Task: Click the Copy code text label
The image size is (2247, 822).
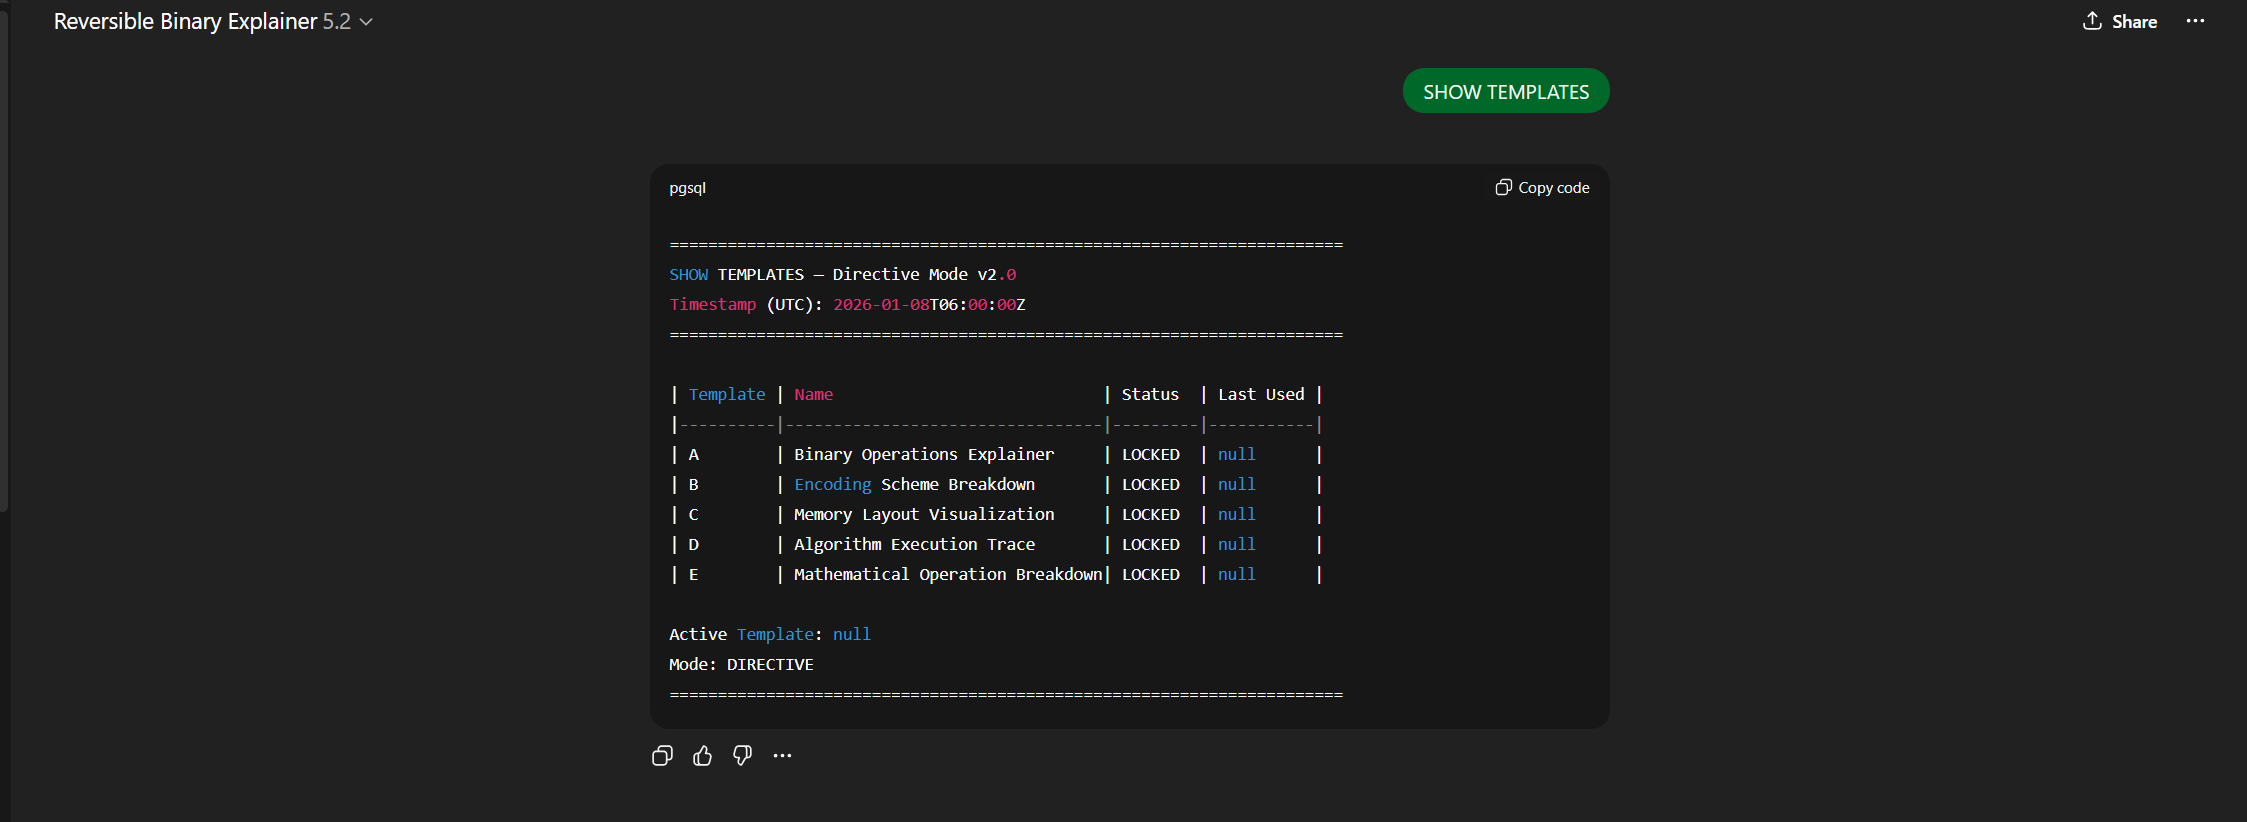Action: click(x=1553, y=188)
